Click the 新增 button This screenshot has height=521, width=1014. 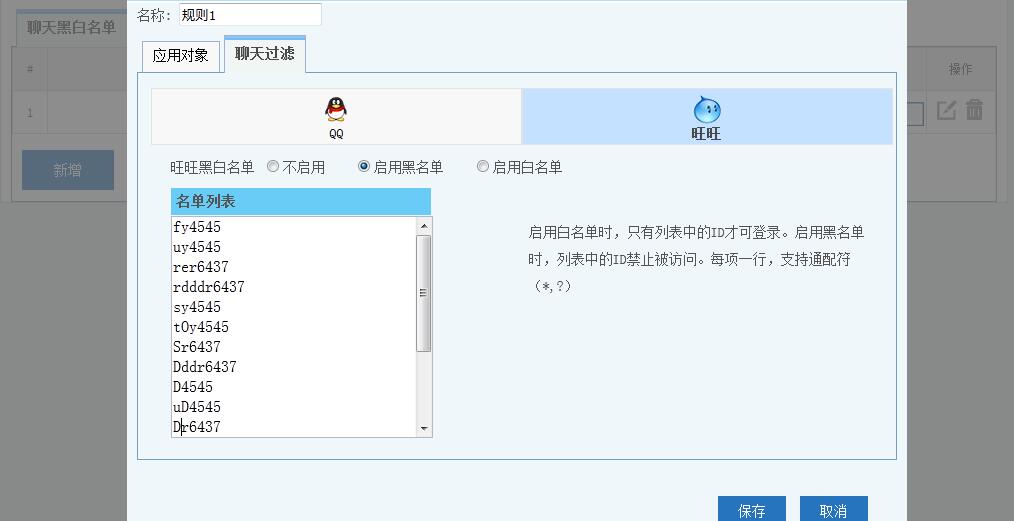(68, 171)
